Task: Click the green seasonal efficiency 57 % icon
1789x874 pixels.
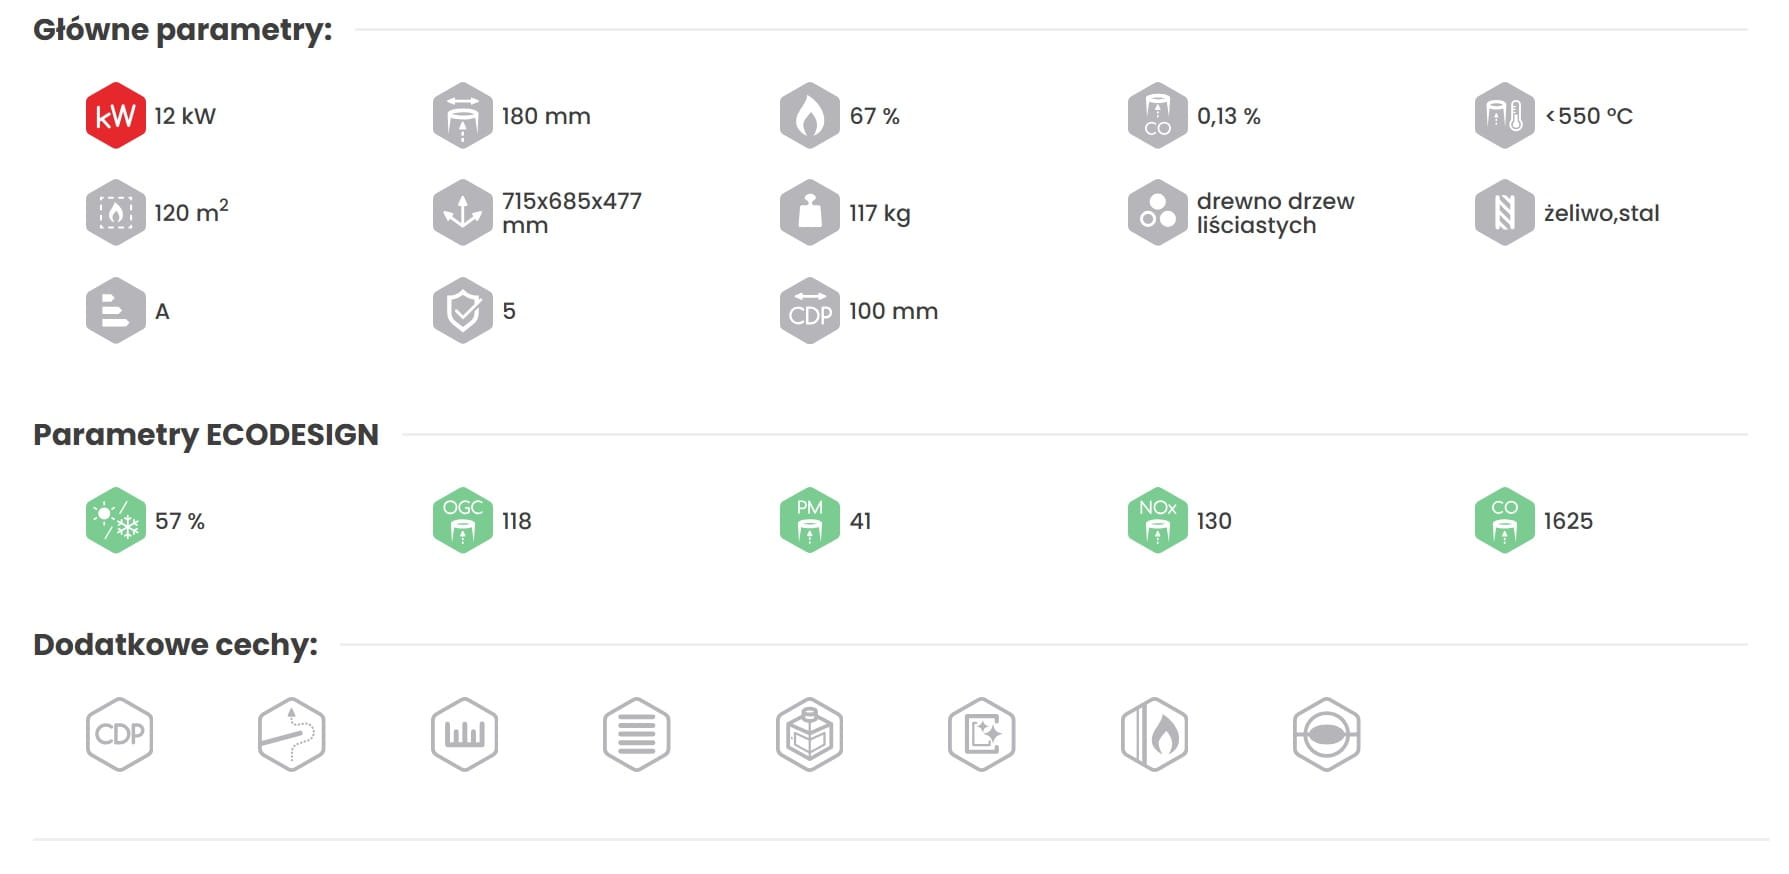Action: click(x=115, y=521)
